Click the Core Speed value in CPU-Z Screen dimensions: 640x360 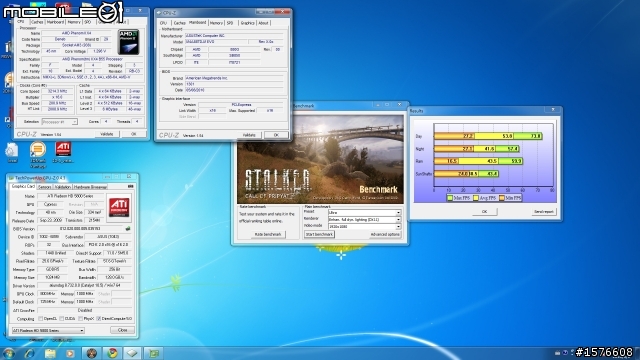pyautogui.click(x=57, y=91)
